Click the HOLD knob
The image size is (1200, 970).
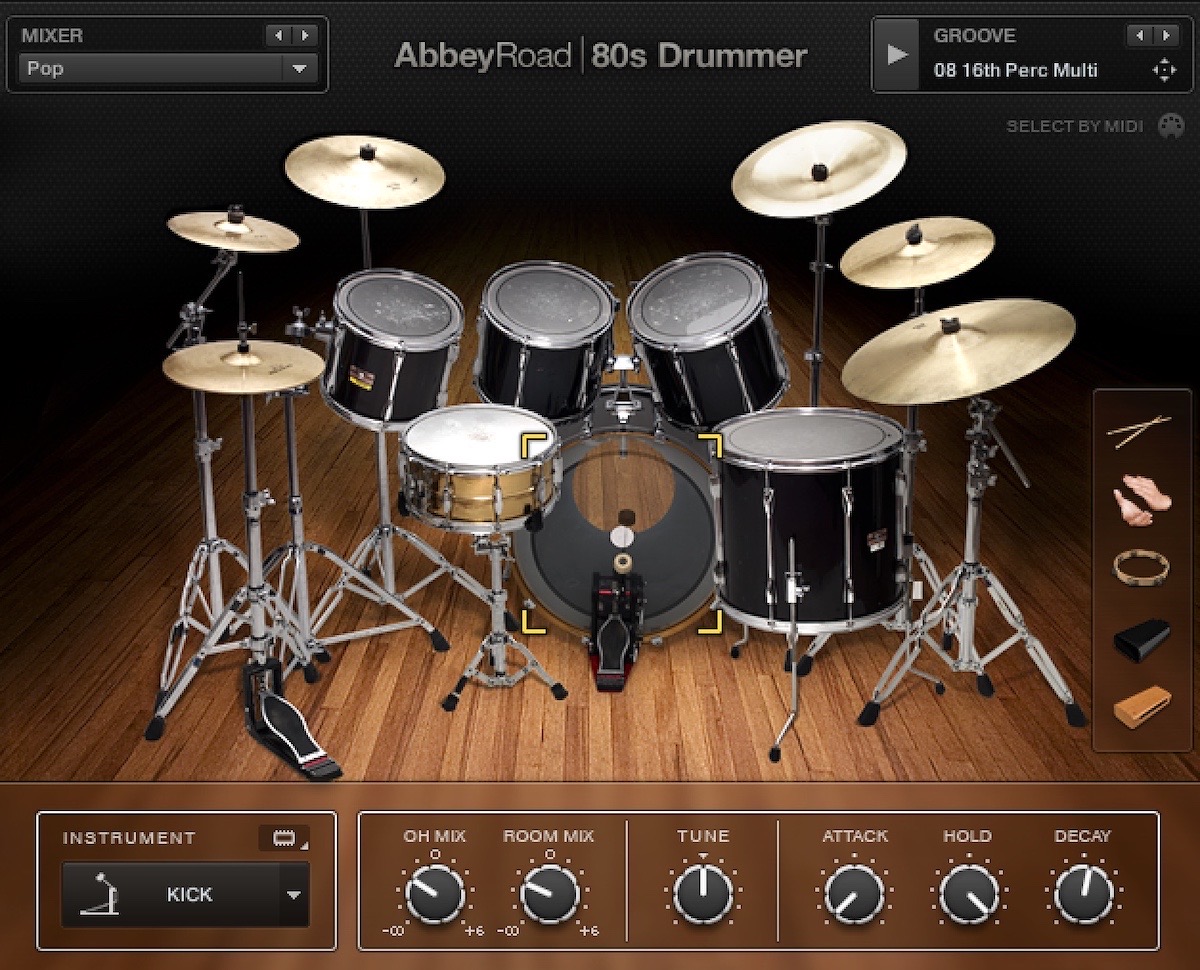tap(968, 893)
